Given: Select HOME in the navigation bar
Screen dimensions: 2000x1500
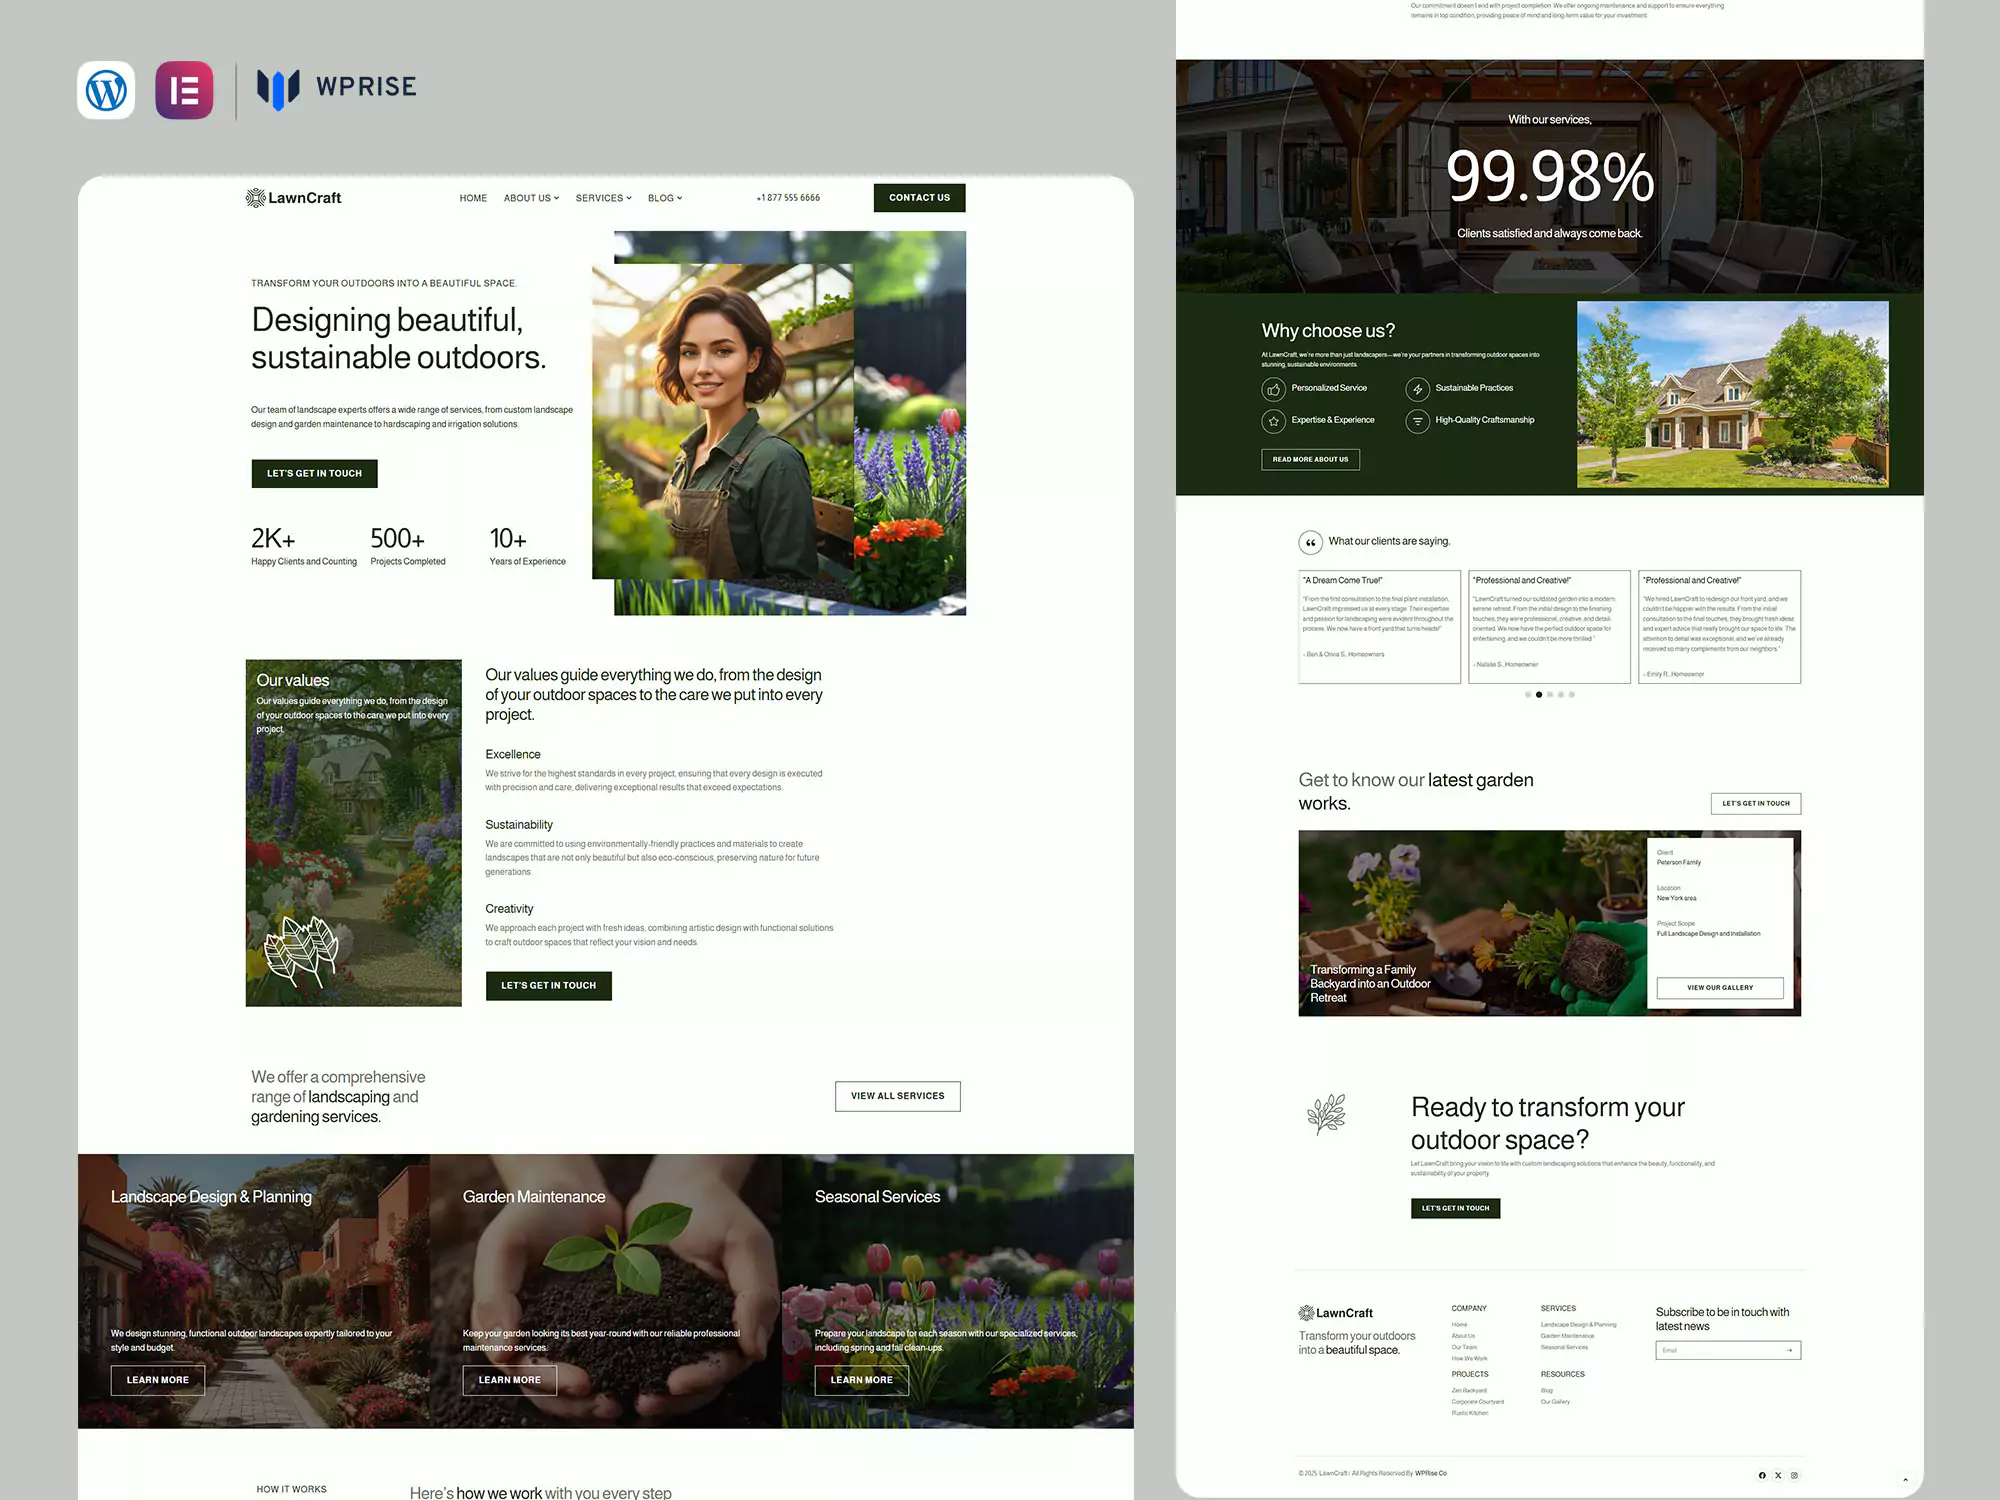Looking at the screenshot, I should (x=473, y=198).
